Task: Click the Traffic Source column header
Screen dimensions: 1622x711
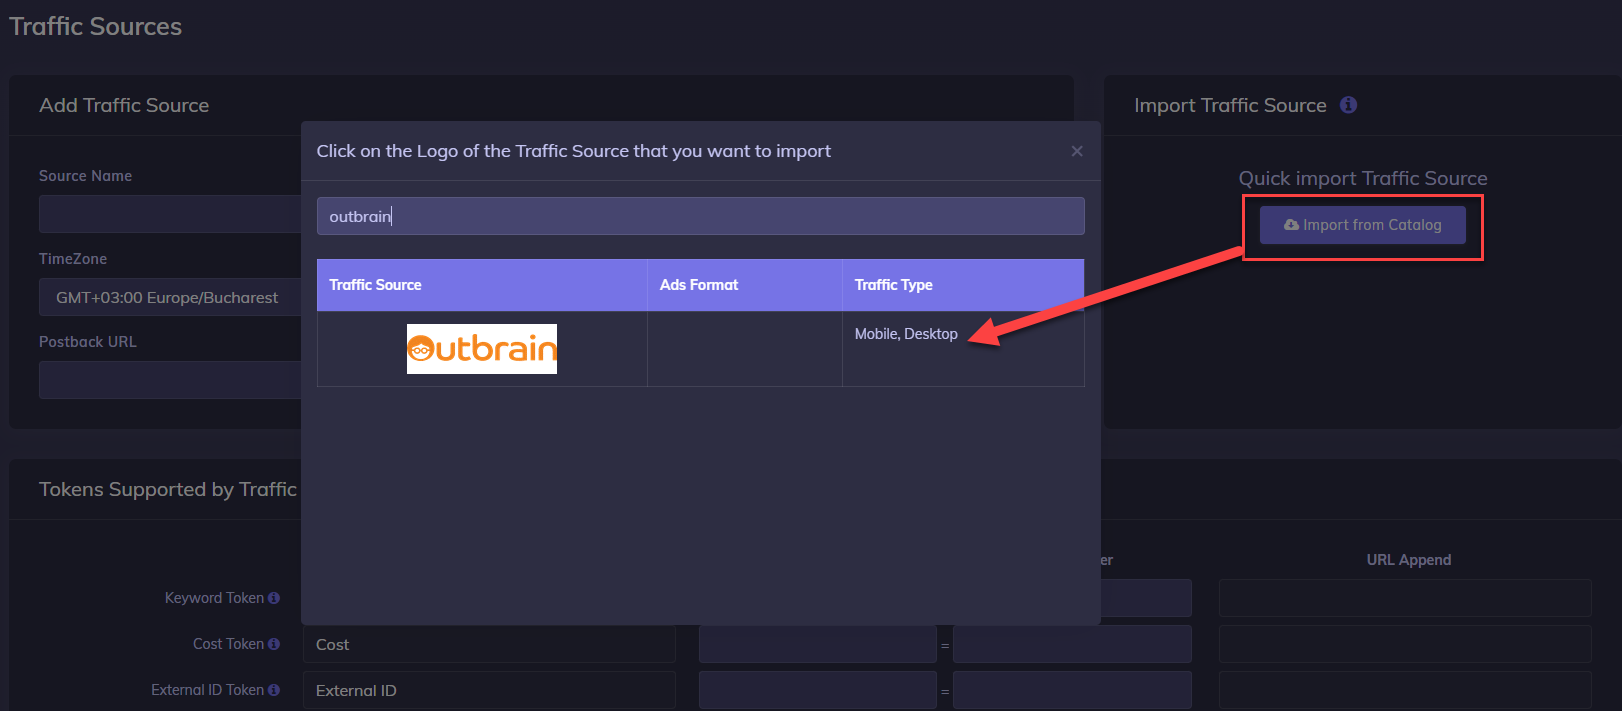Action: [482, 285]
